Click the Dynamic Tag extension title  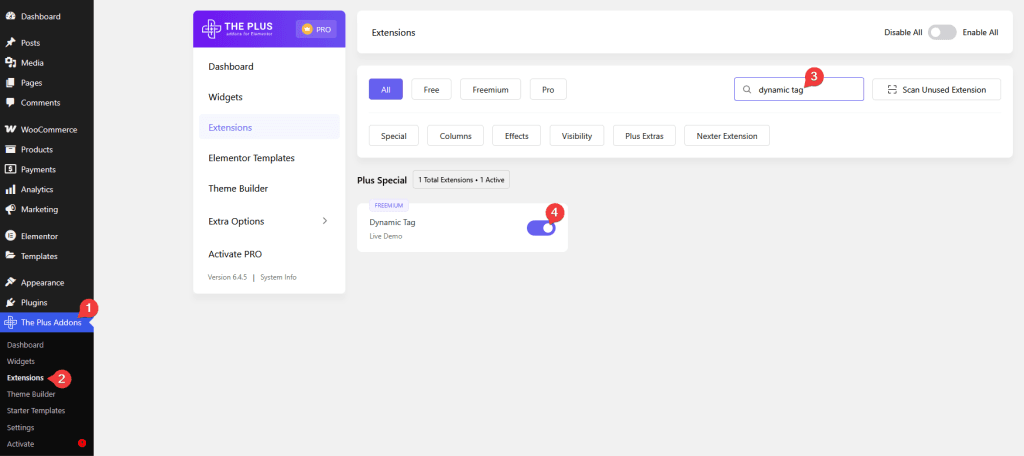click(x=392, y=222)
